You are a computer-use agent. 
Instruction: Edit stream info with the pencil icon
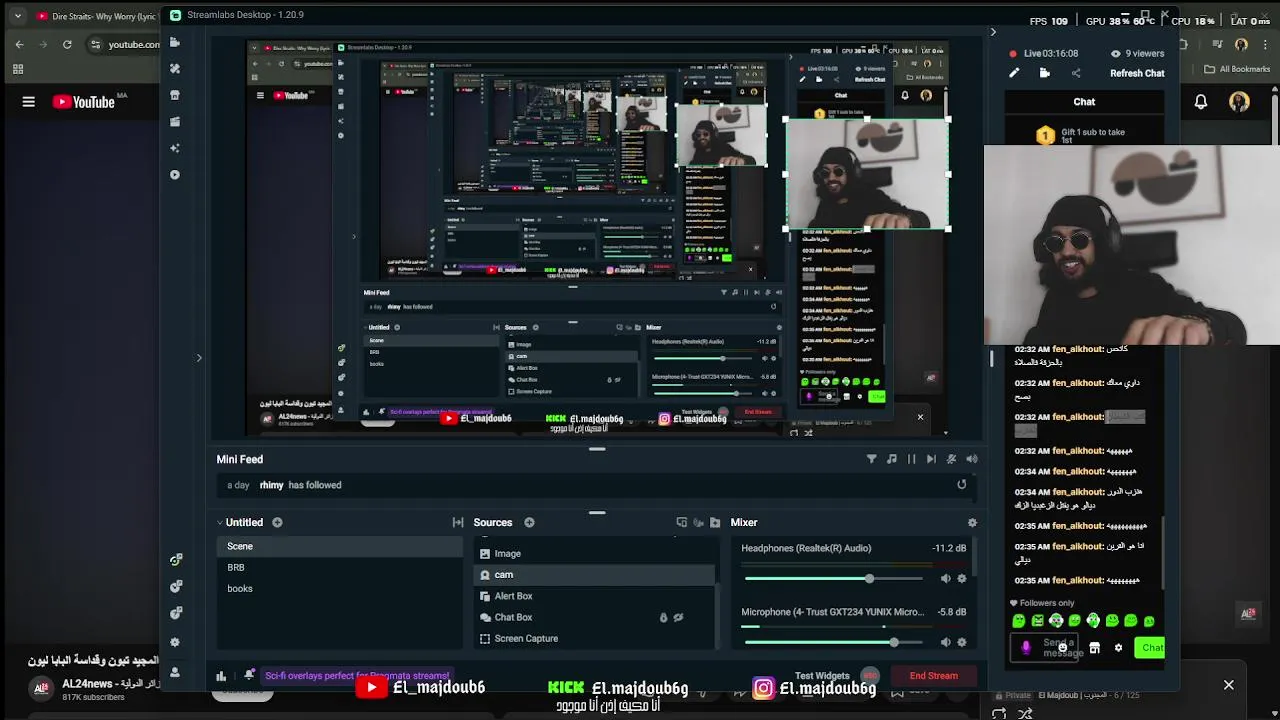pyautogui.click(x=1014, y=73)
